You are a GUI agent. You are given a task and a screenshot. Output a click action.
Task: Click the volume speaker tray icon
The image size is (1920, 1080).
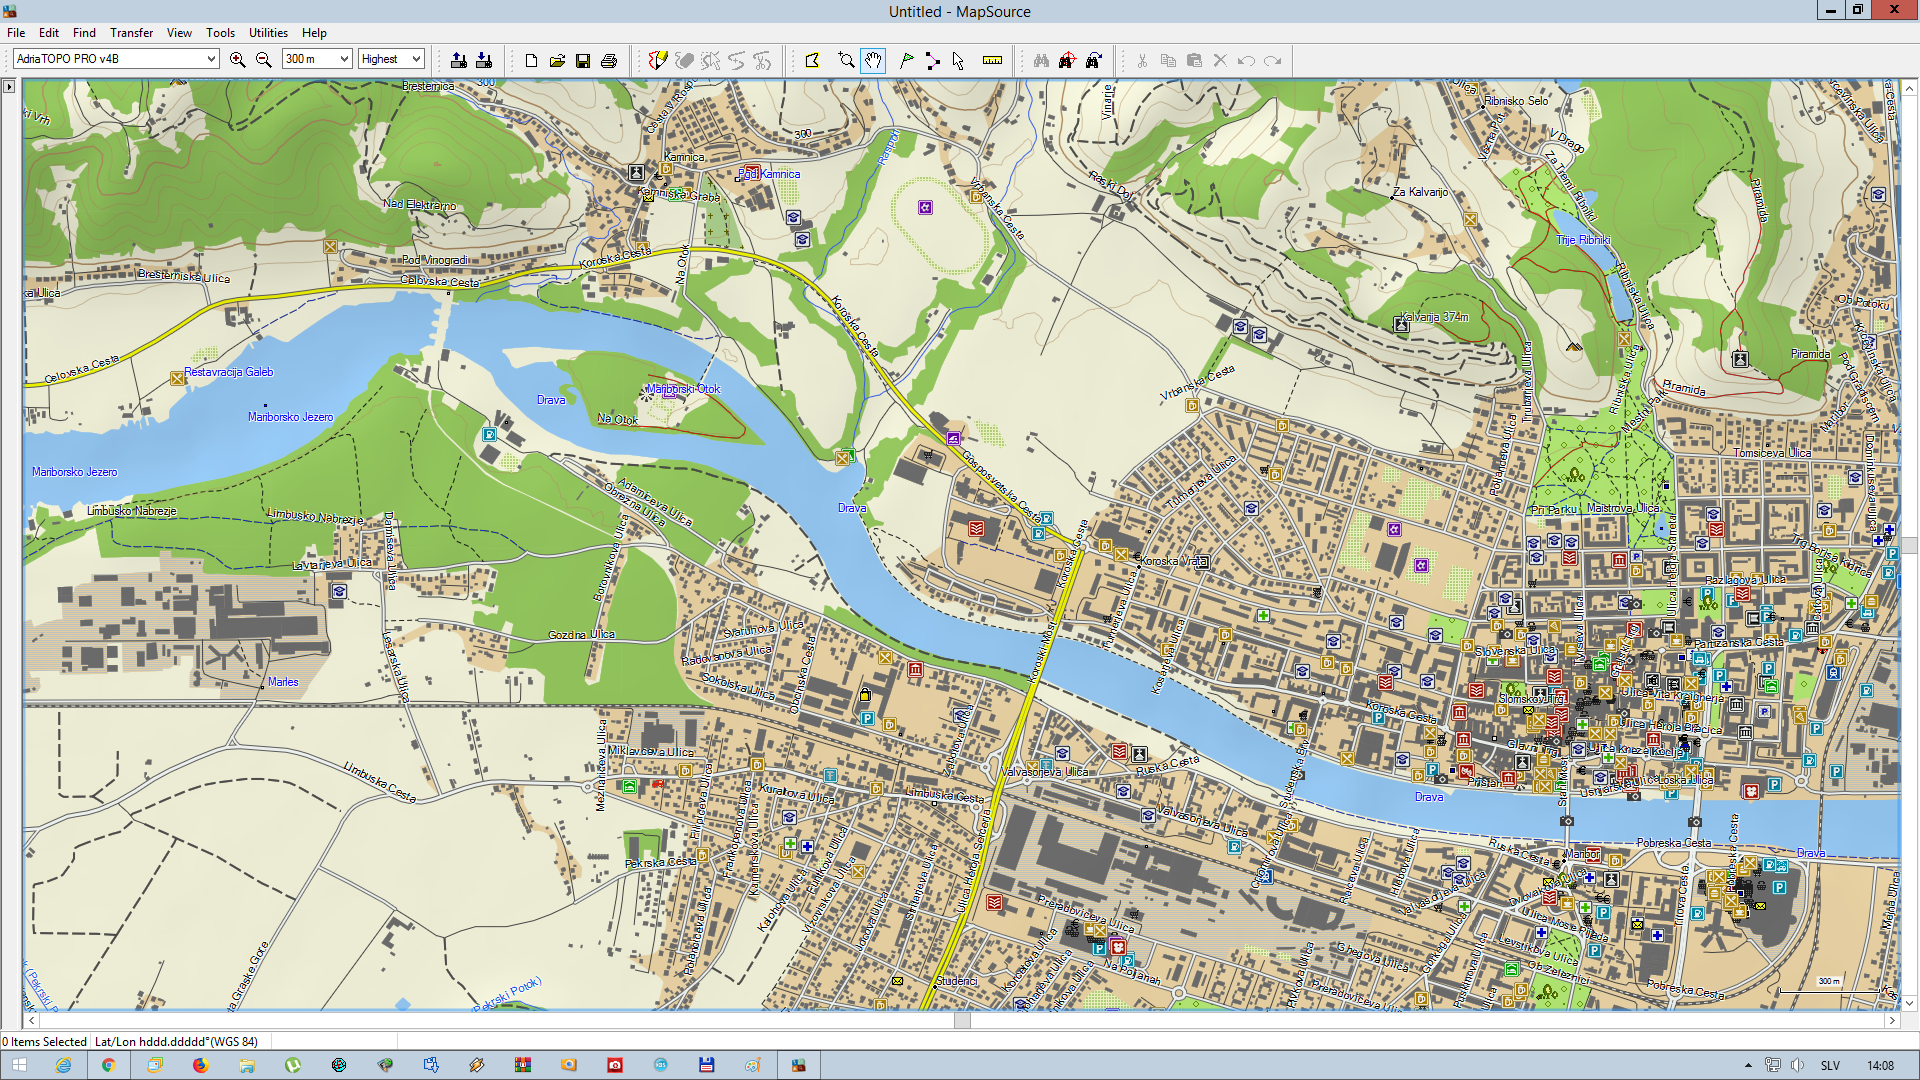(1798, 1065)
